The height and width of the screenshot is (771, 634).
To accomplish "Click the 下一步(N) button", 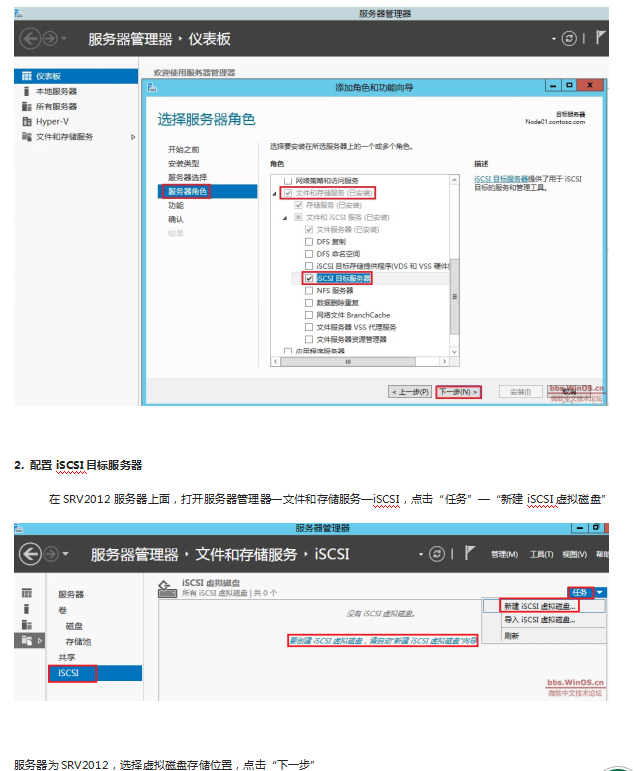I will click(459, 391).
